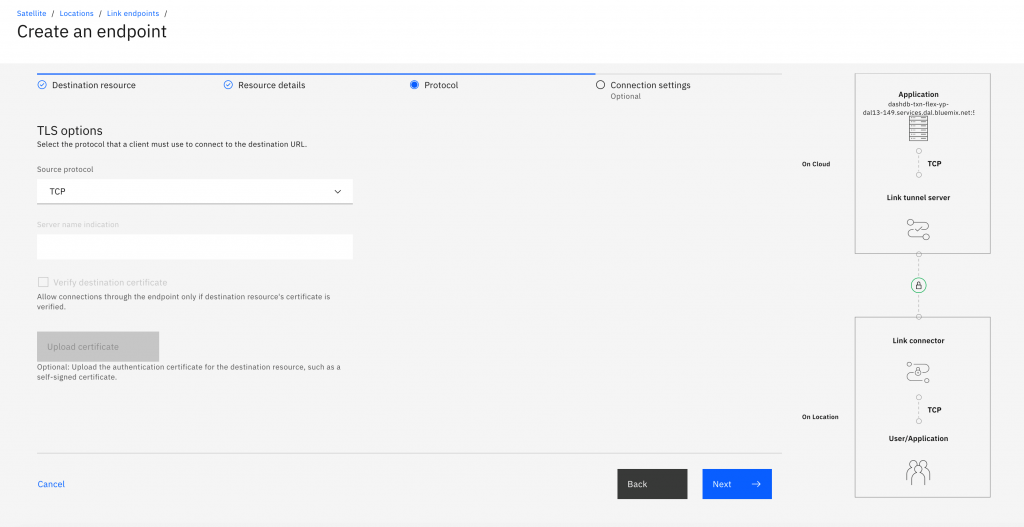Click the User/Application people icon
This screenshot has width=1024, height=527.
918,471
